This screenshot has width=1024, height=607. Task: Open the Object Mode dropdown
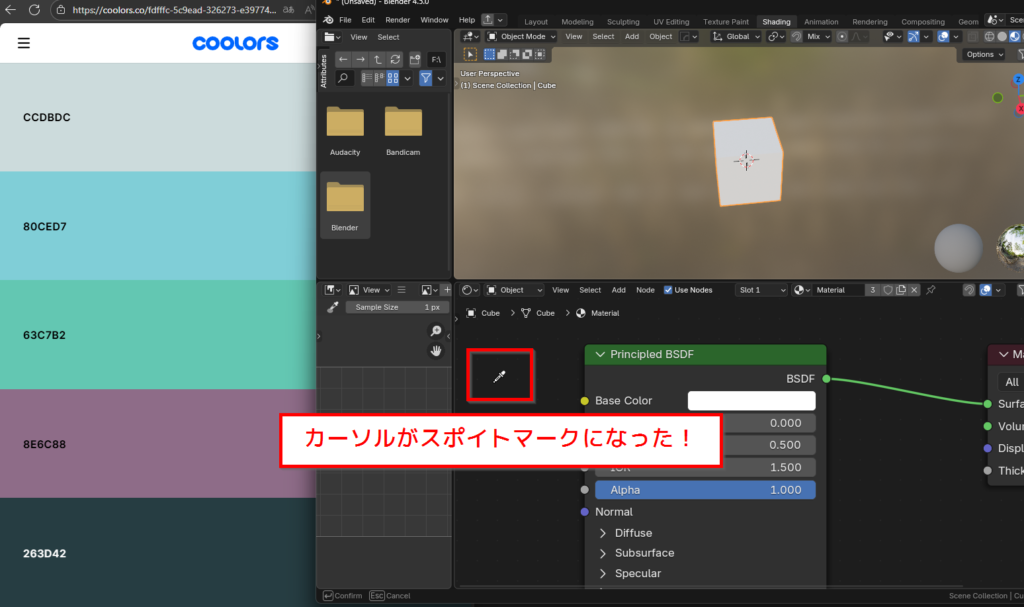(x=521, y=36)
